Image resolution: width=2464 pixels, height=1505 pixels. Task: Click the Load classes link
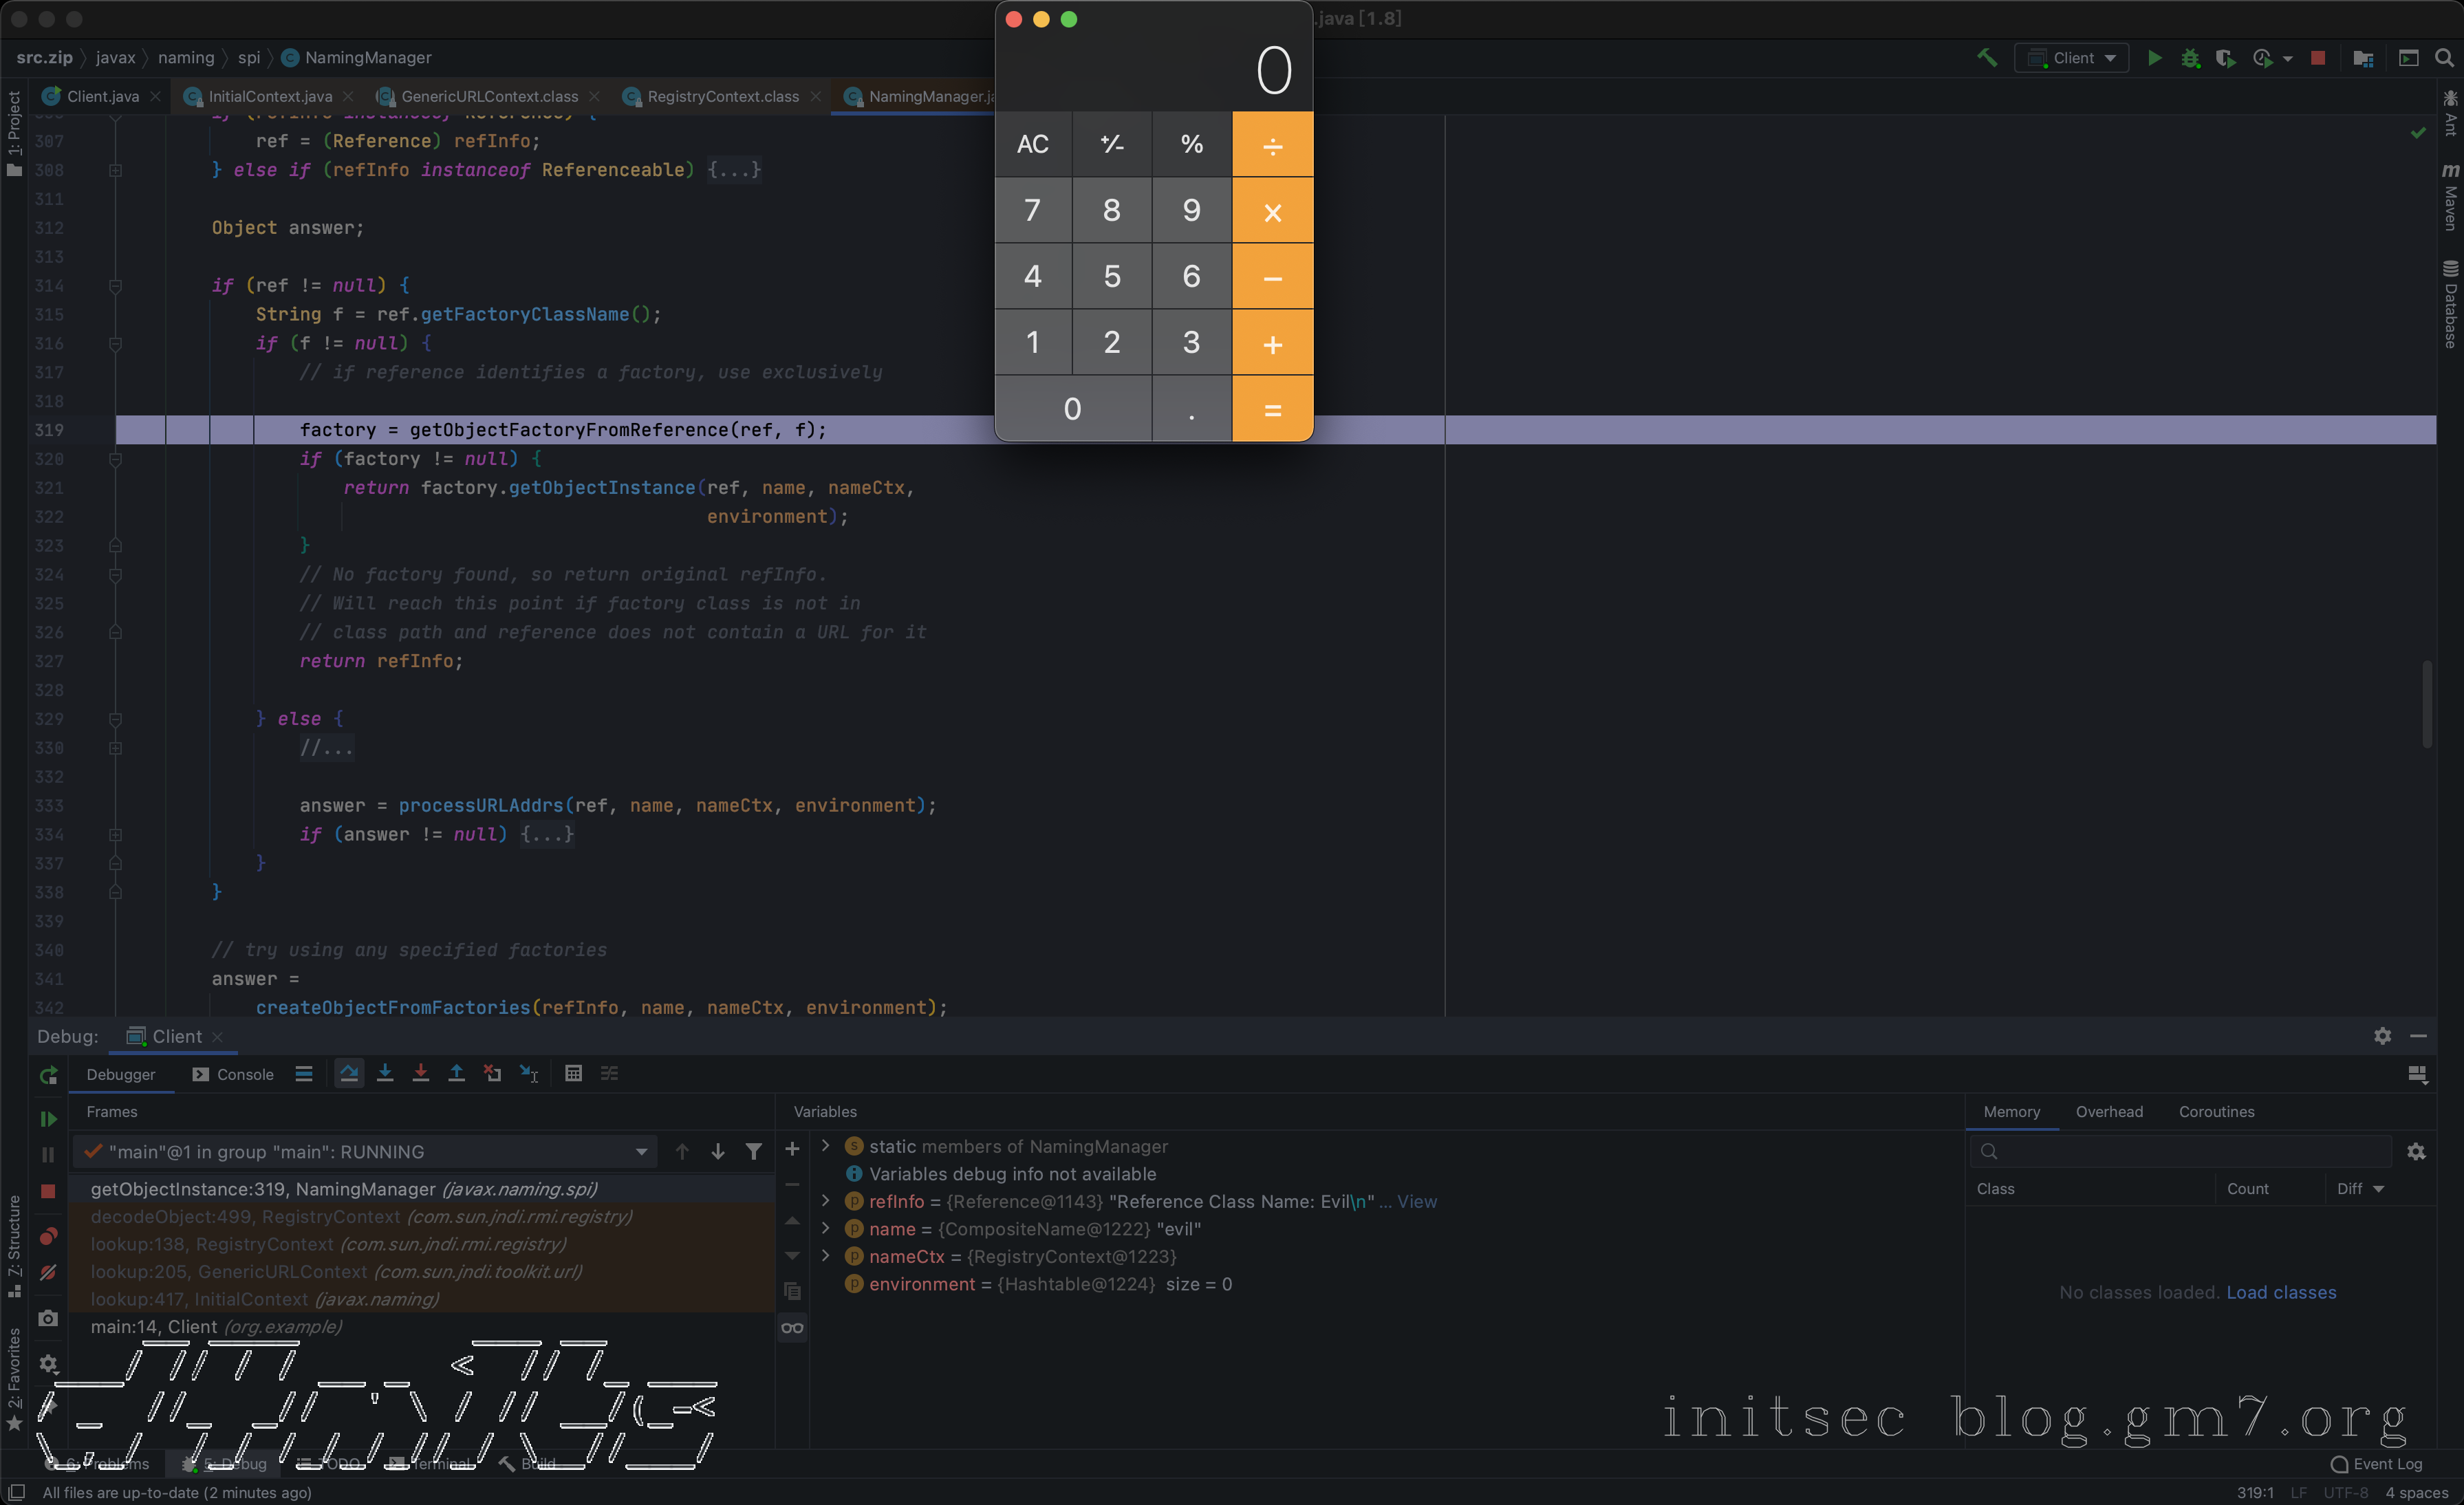click(2281, 1292)
